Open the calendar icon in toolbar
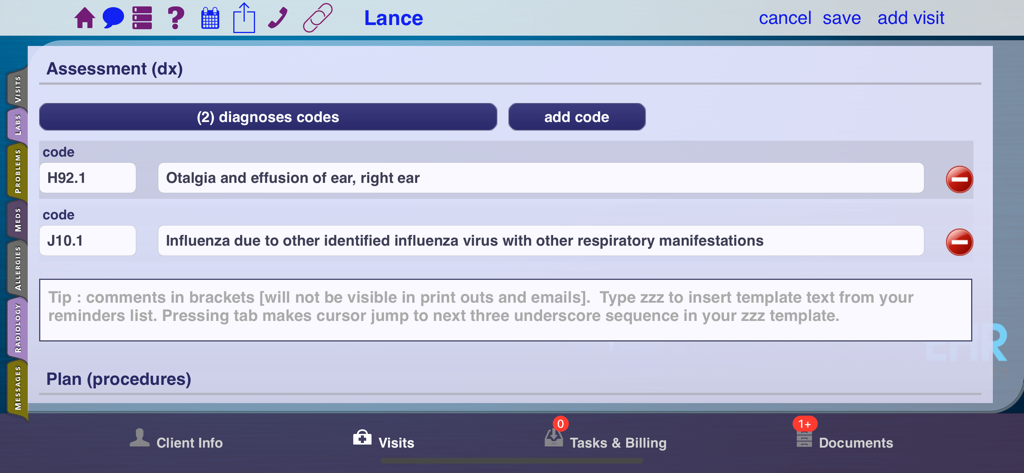 (210, 18)
